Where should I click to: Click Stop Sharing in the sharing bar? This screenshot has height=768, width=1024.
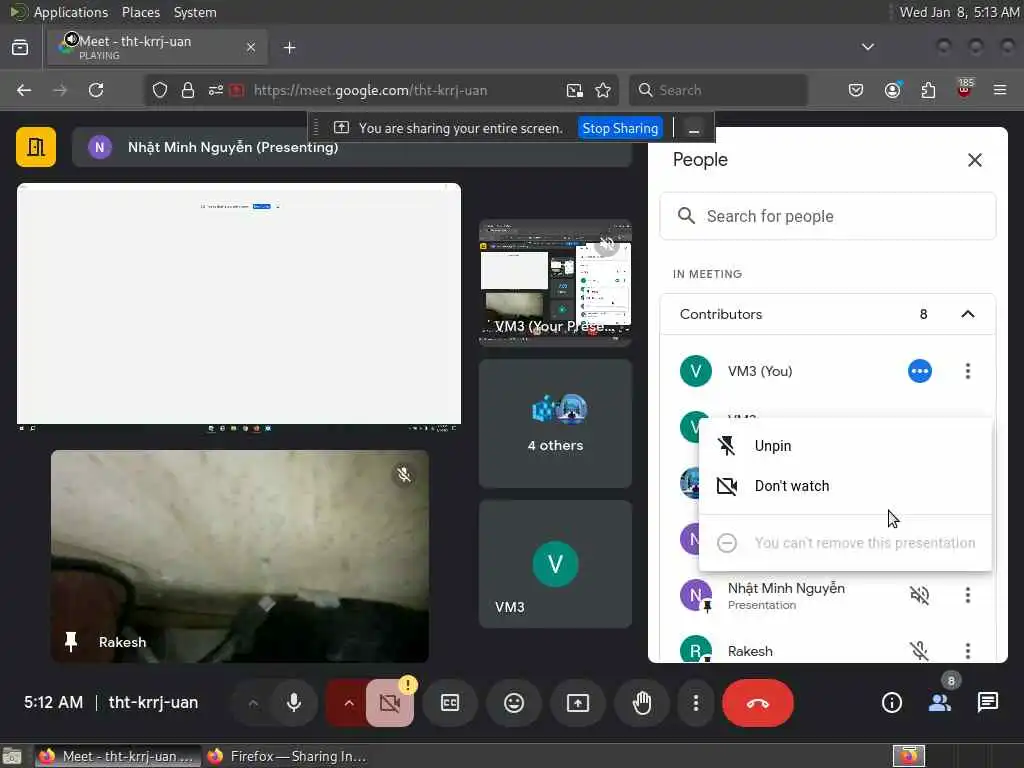(620, 128)
